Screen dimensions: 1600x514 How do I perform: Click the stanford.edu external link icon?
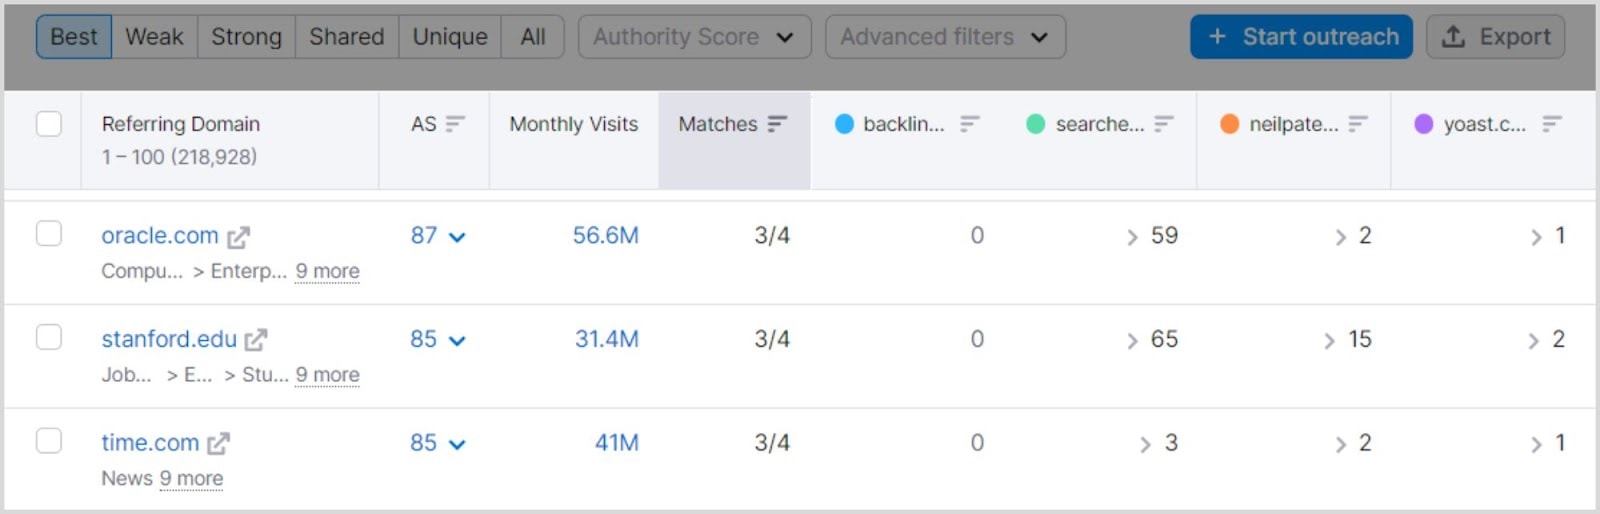[x=256, y=340]
